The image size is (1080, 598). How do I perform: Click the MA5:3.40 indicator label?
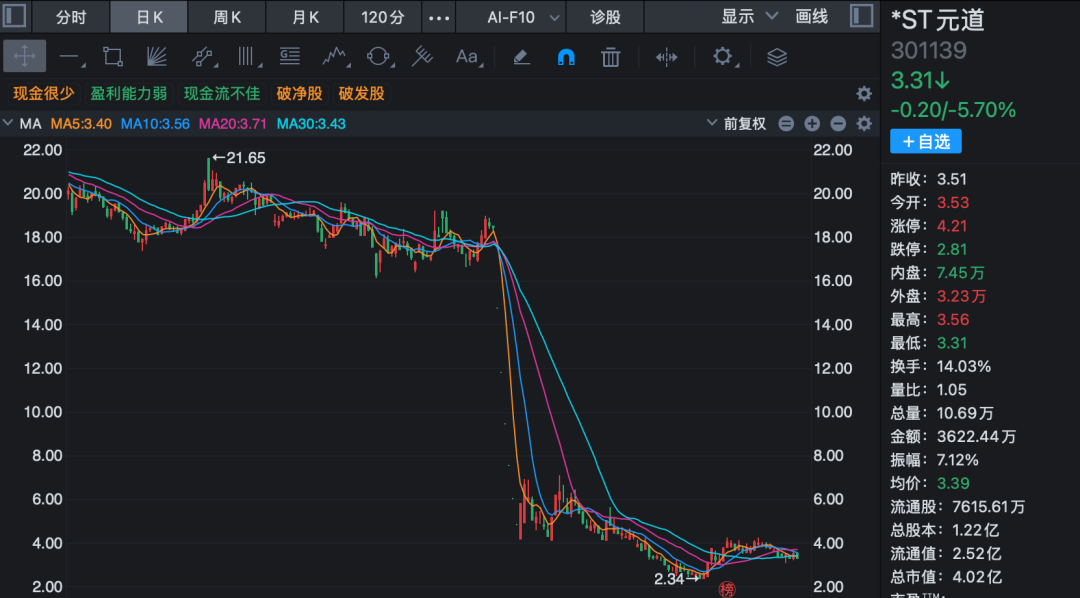click(81, 124)
